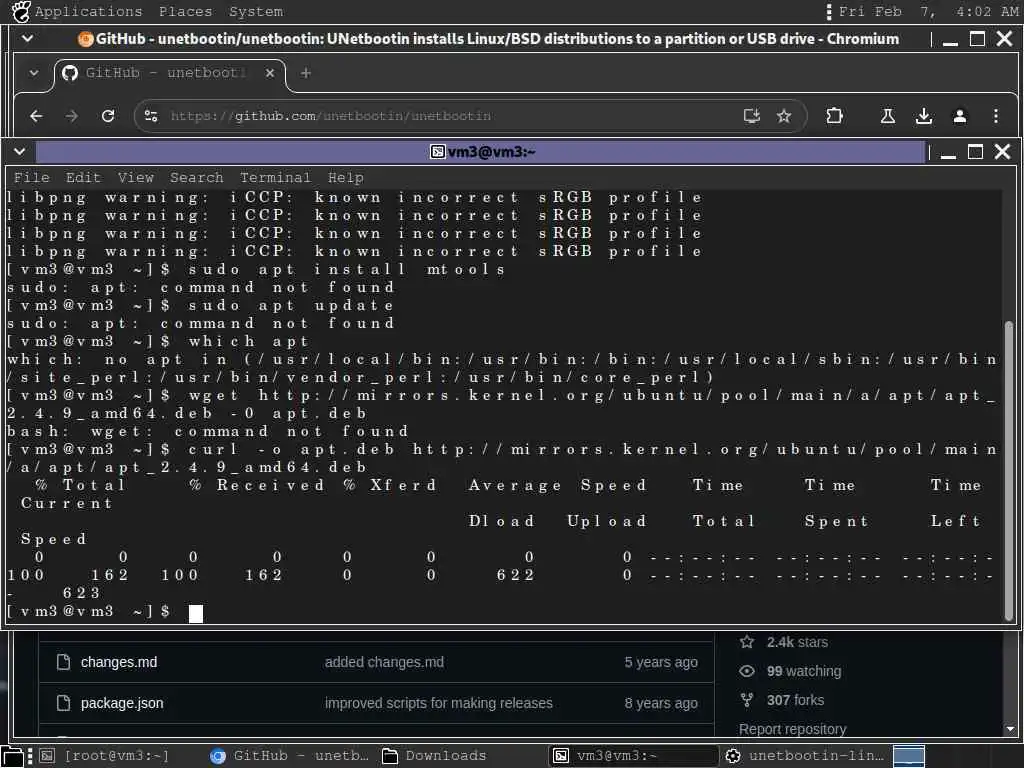Open the Chromium extensions puzzle icon
1024x768 pixels.
pyautogui.click(x=834, y=116)
